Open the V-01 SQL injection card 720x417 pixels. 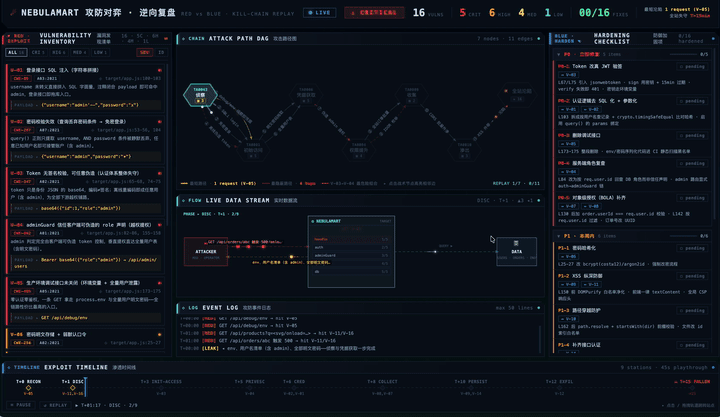coord(85,88)
